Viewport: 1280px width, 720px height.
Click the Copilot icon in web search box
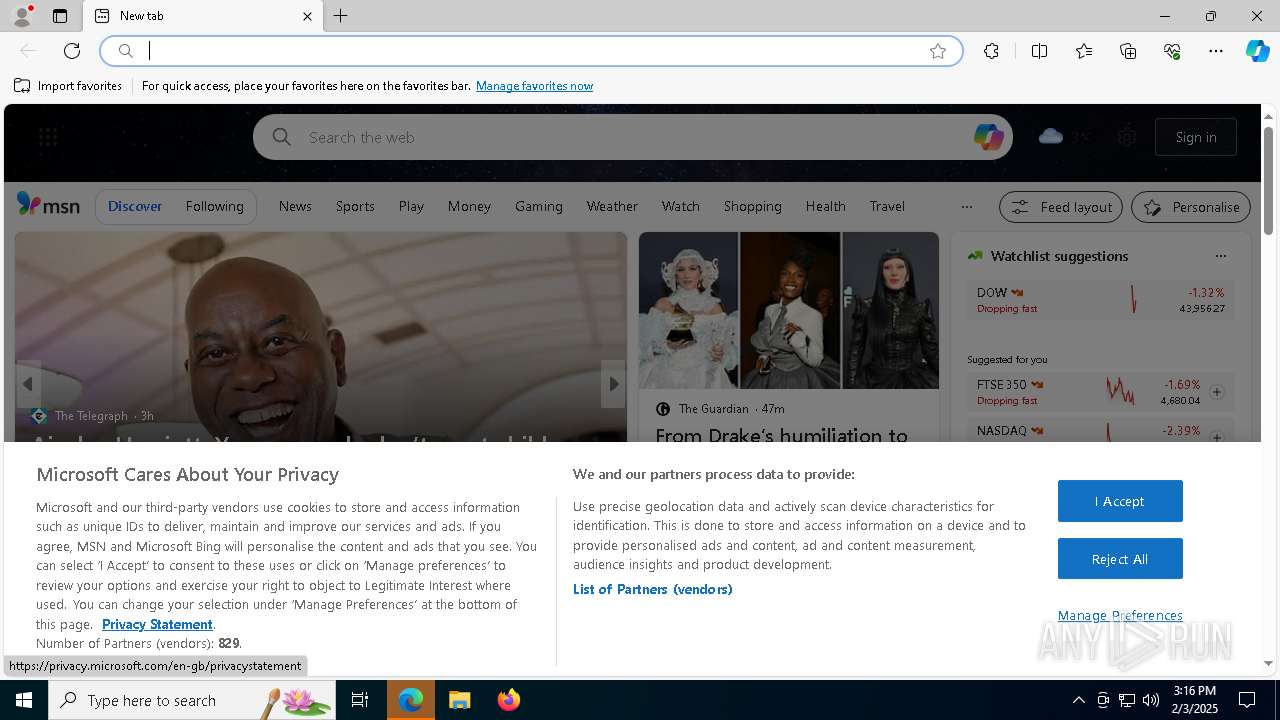pos(988,137)
